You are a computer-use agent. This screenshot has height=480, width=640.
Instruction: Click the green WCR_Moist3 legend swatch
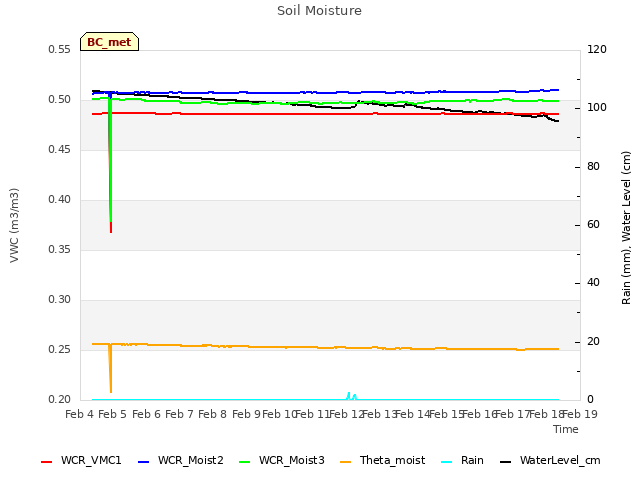pyautogui.click(x=244, y=462)
